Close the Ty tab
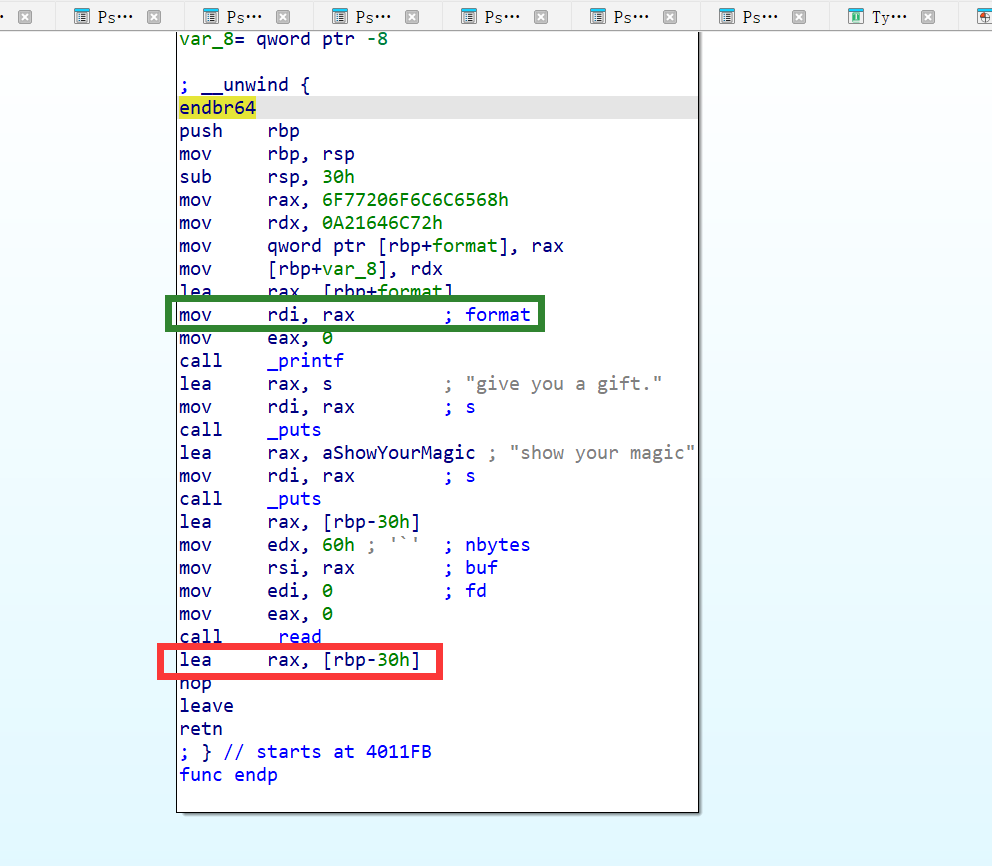 928,17
